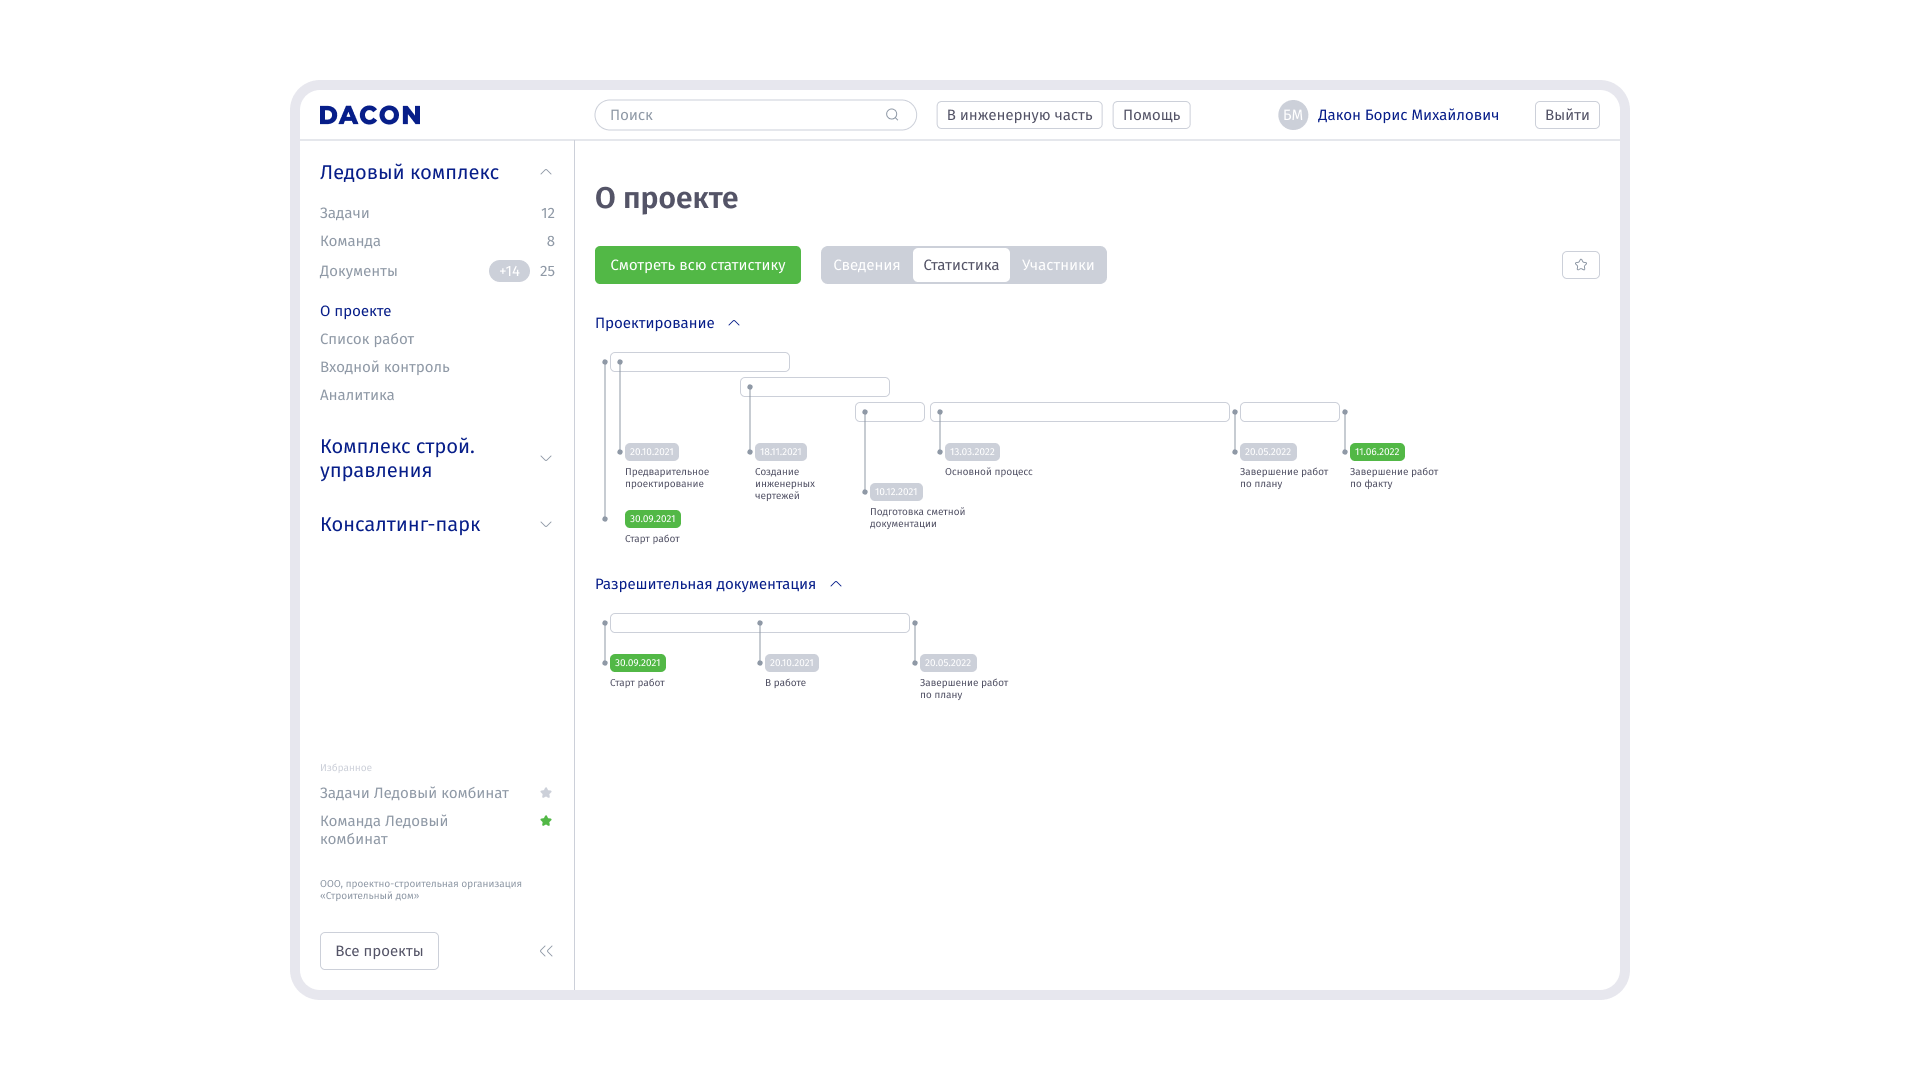
Task: Switch to the Участники tab
Action: (x=1057, y=265)
